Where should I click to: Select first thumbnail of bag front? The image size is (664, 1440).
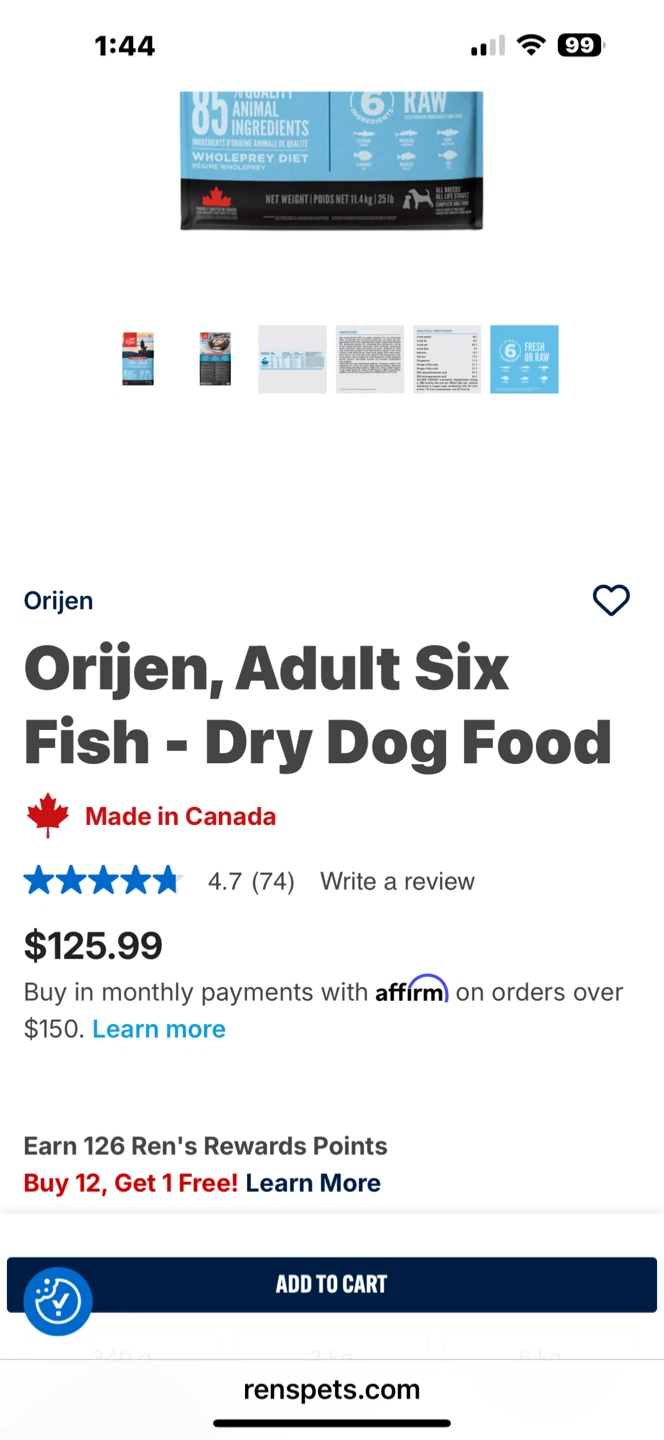coord(138,359)
